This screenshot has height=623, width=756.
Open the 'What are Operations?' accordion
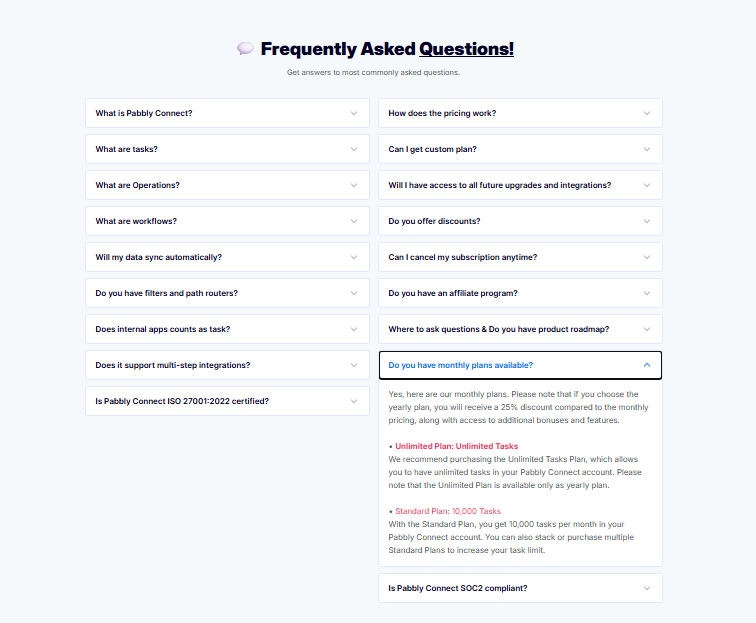[227, 185]
